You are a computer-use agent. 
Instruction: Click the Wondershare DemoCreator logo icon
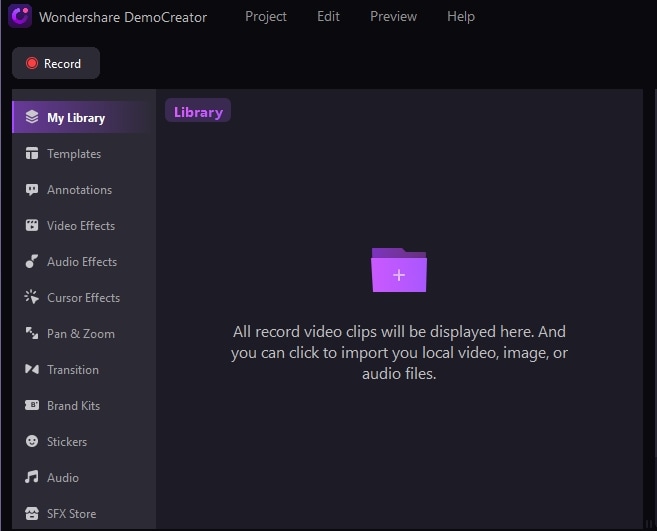coord(20,16)
